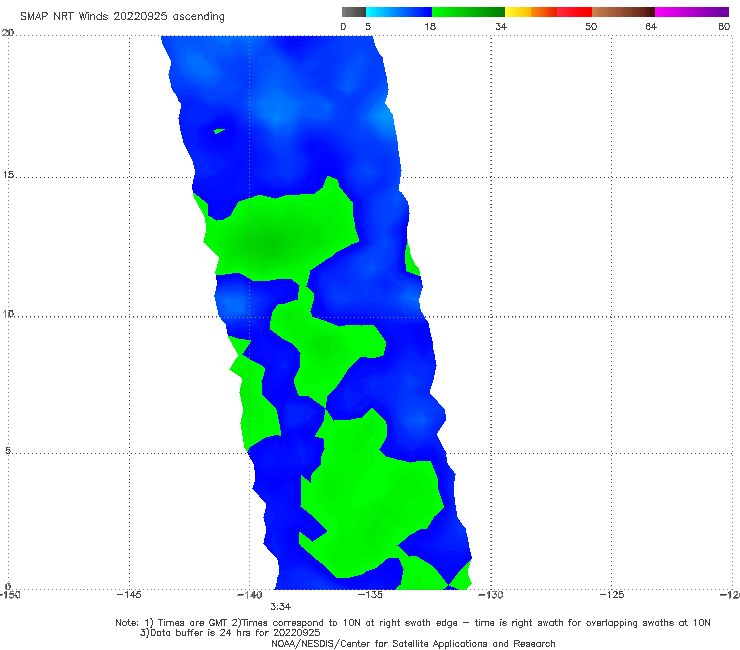Click the note line about GMT times

[413, 623]
